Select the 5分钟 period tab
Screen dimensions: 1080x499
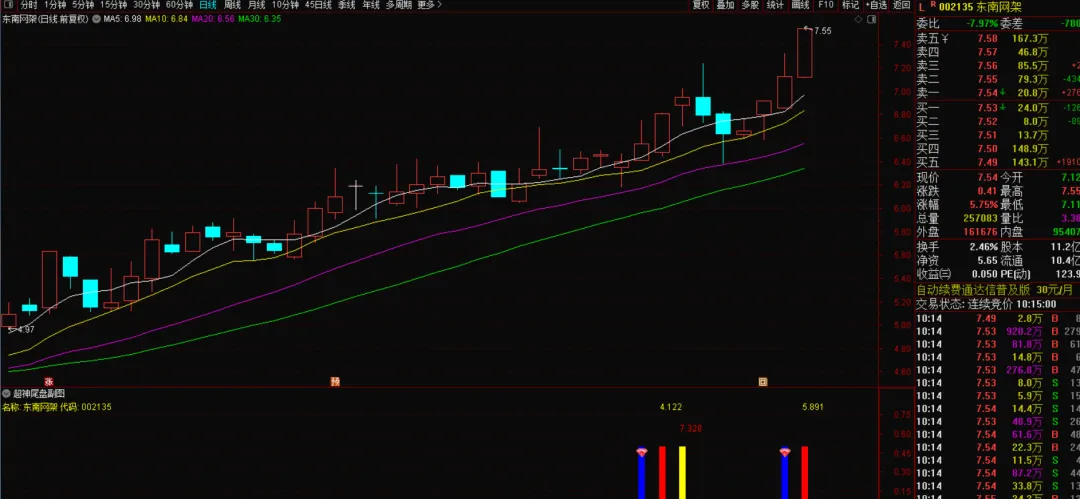[x=83, y=5]
